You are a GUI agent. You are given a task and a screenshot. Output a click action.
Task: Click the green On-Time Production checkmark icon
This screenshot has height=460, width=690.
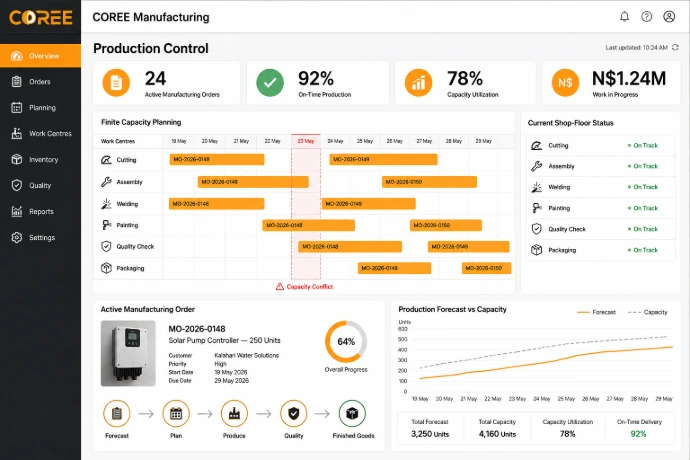270,82
